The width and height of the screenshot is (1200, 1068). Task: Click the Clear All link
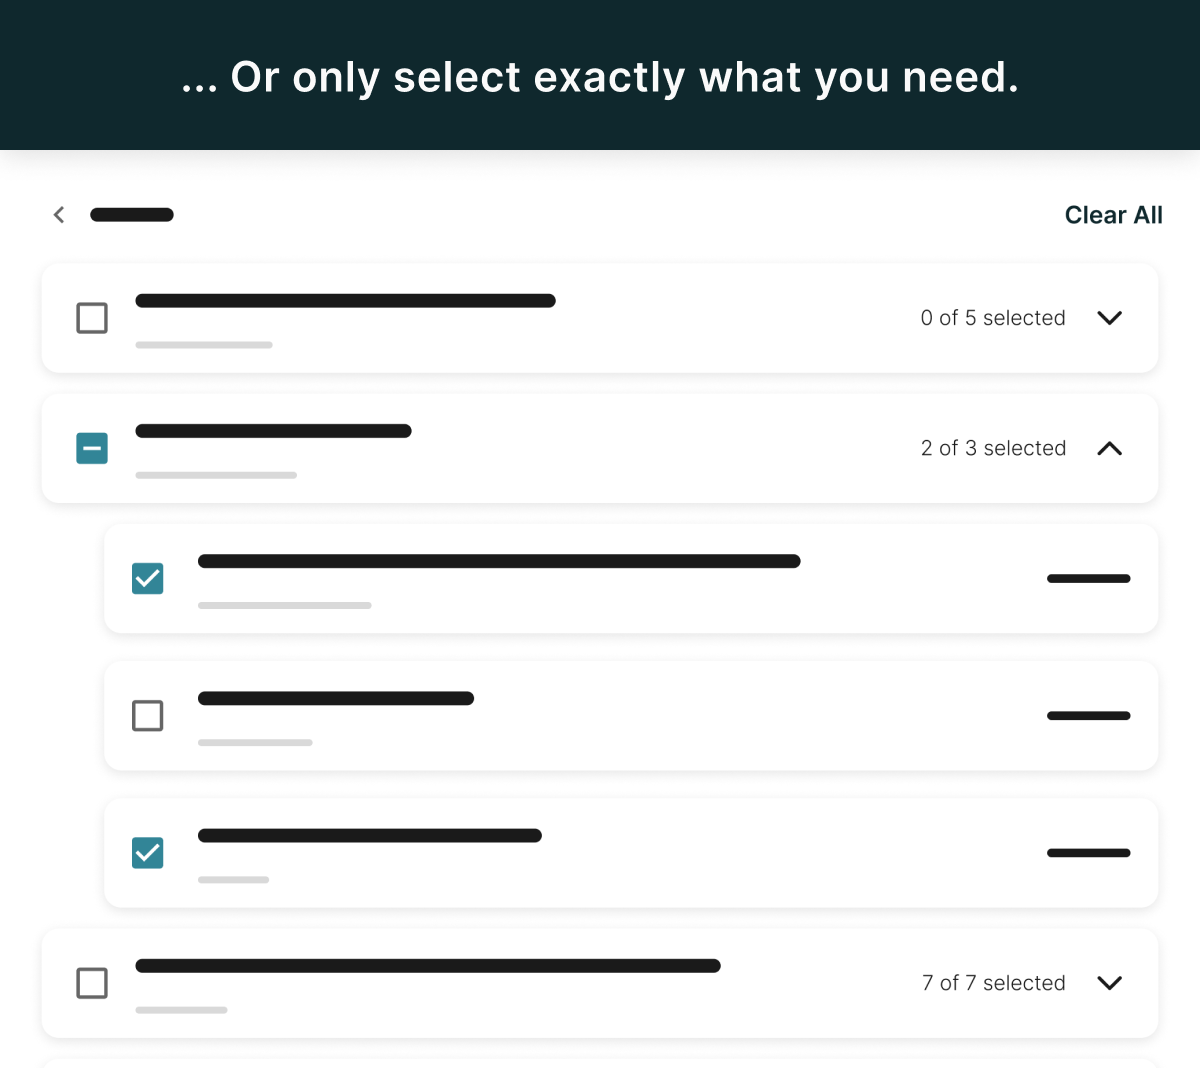[x=1113, y=214]
